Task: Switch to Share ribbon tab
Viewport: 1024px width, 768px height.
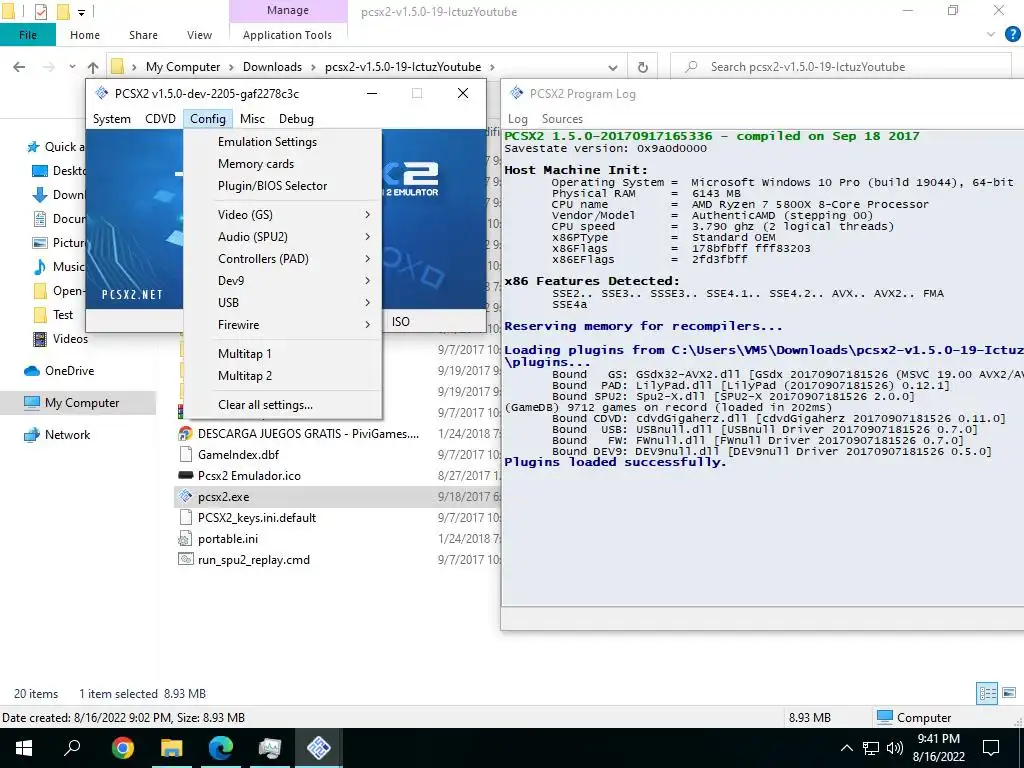Action: click(143, 35)
